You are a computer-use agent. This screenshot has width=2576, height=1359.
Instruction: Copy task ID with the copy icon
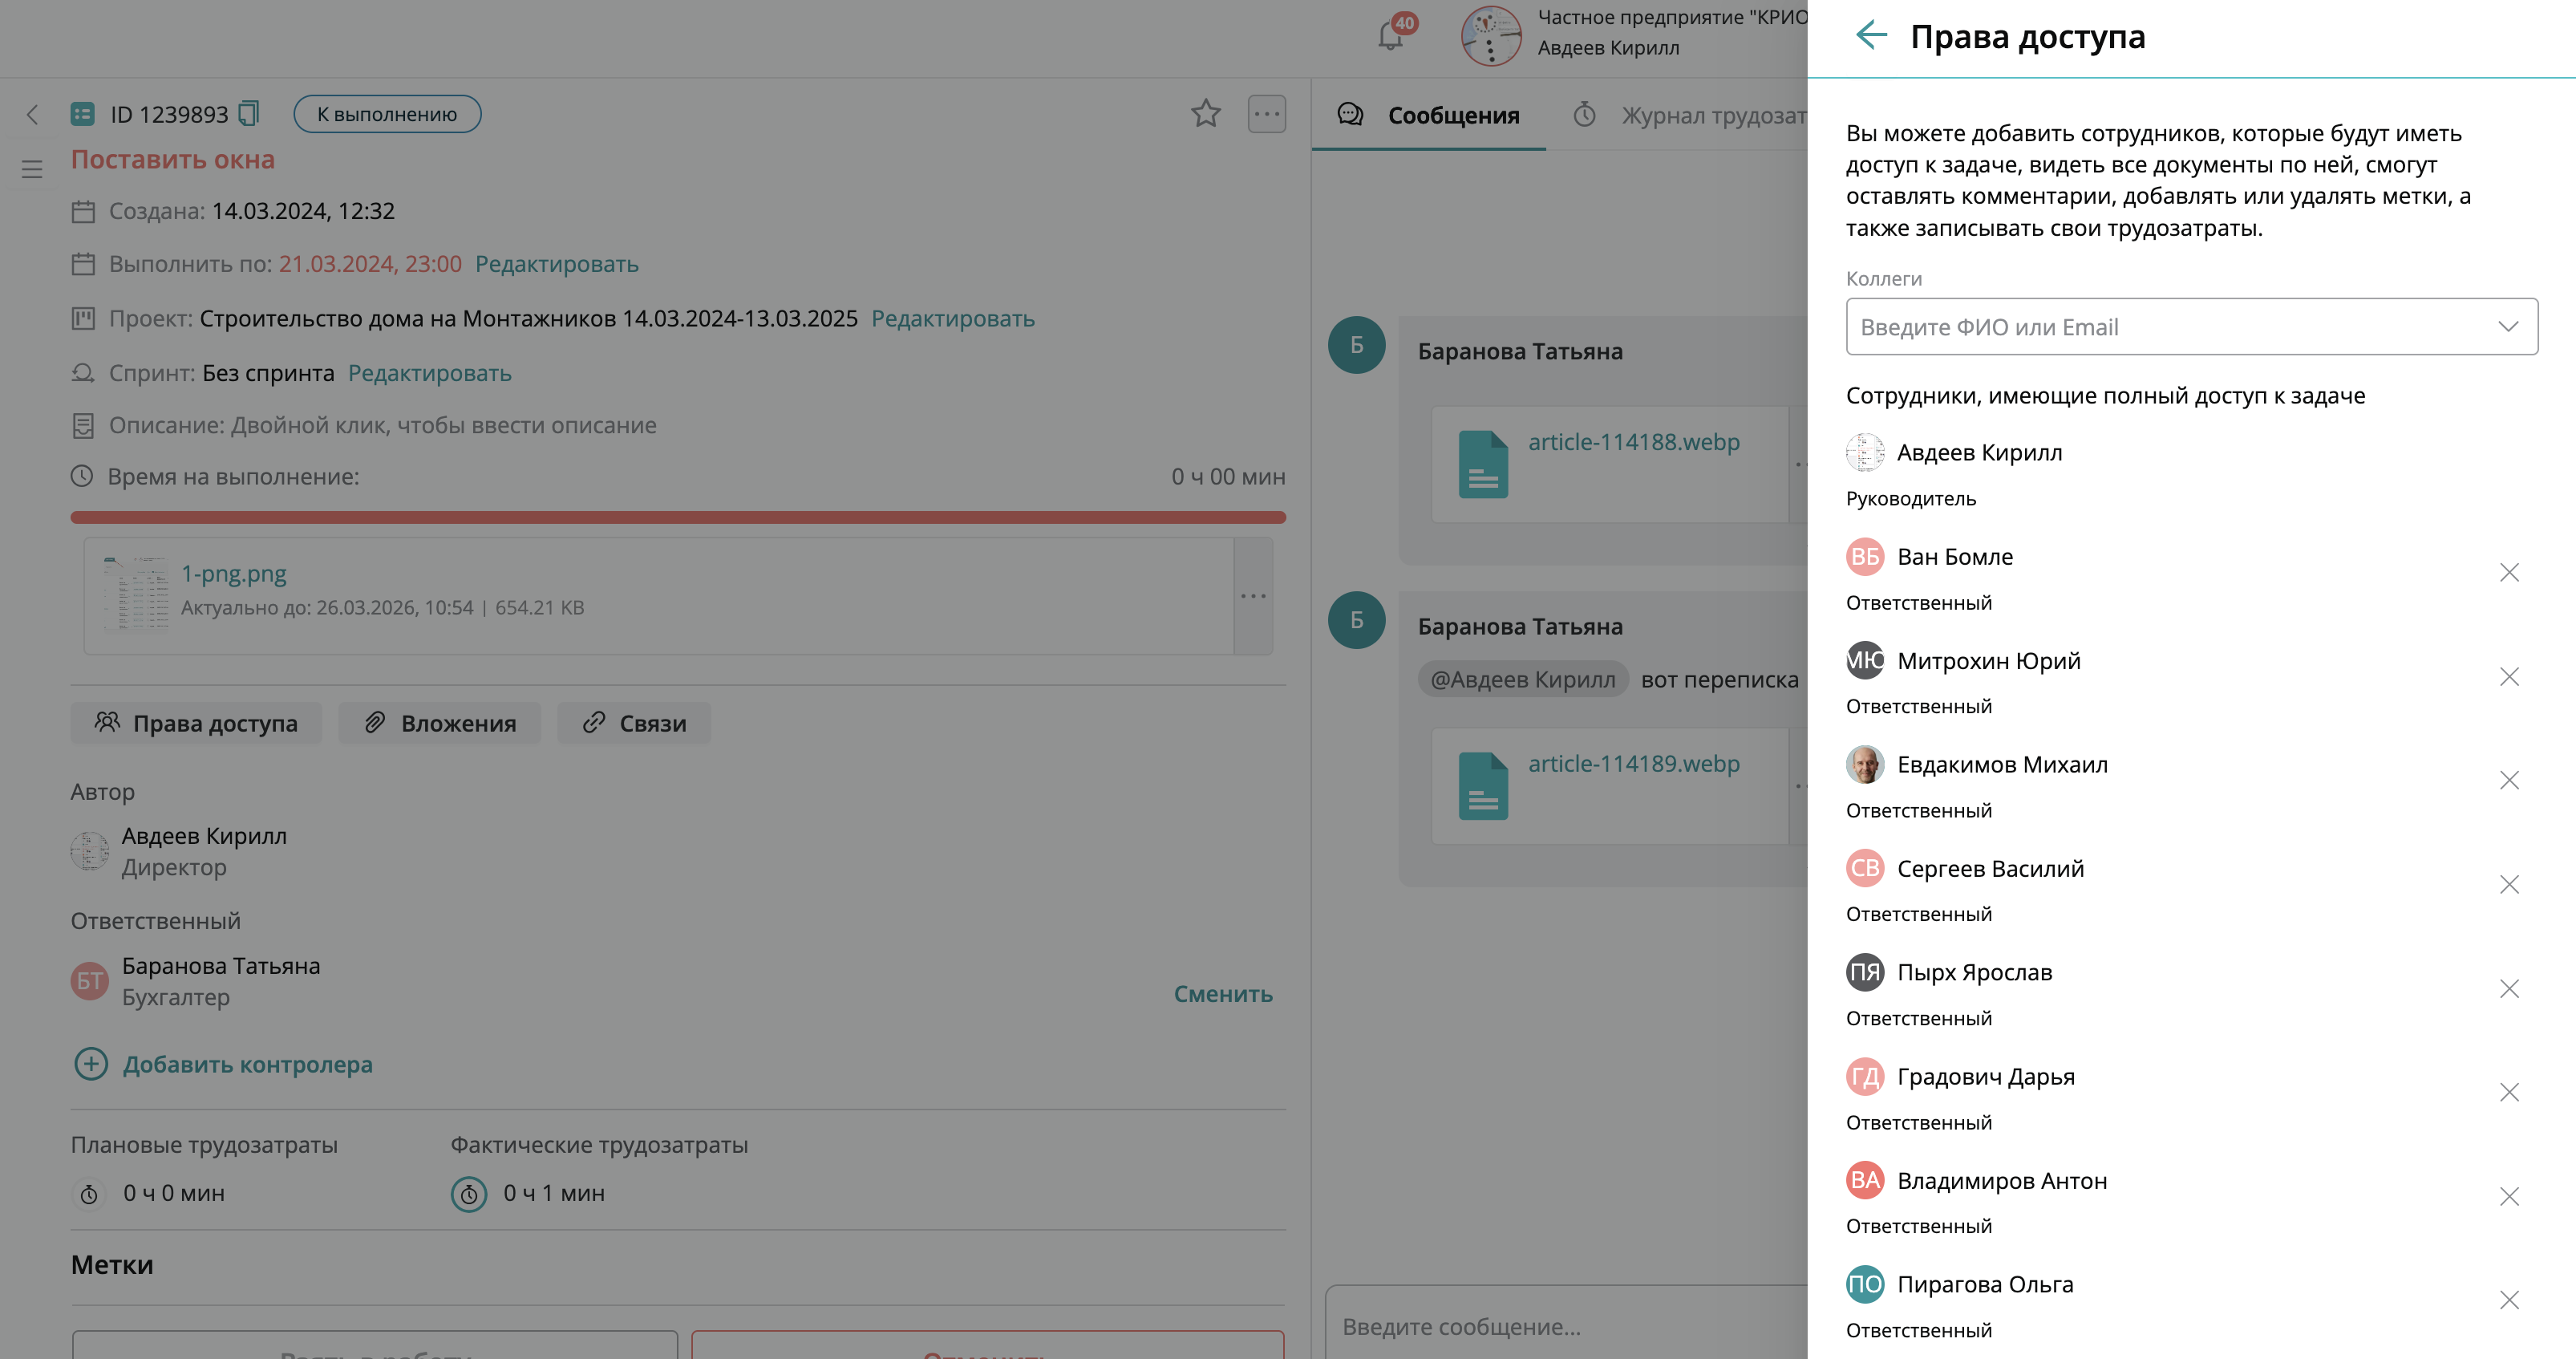tap(249, 114)
